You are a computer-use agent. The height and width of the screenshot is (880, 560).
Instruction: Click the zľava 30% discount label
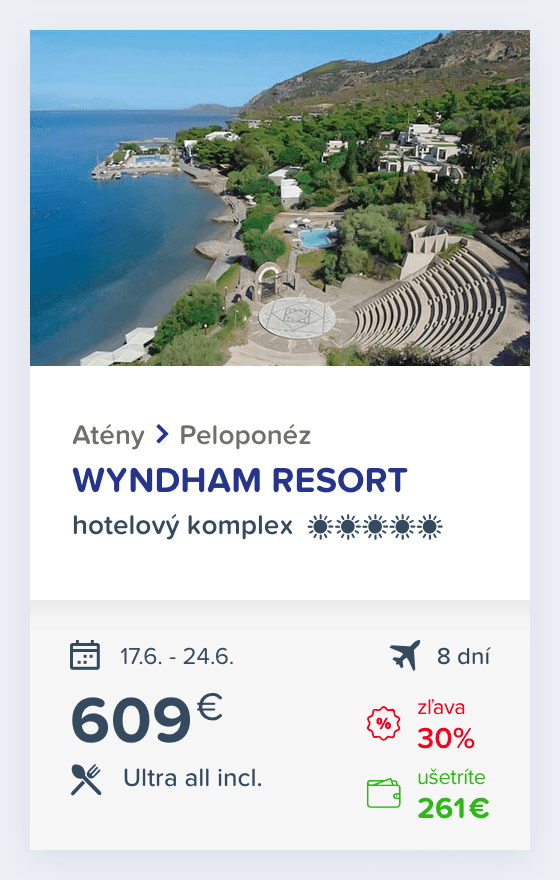coord(446,724)
